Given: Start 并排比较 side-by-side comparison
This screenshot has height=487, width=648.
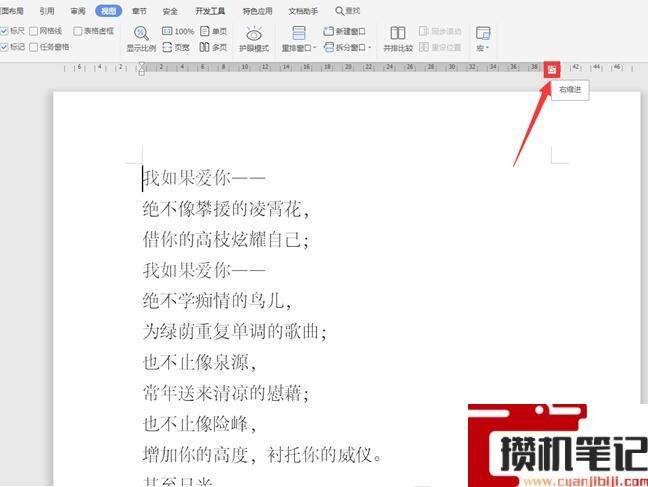Looking at the screenshot, I should pyautogui.click(x=398, y=39).
